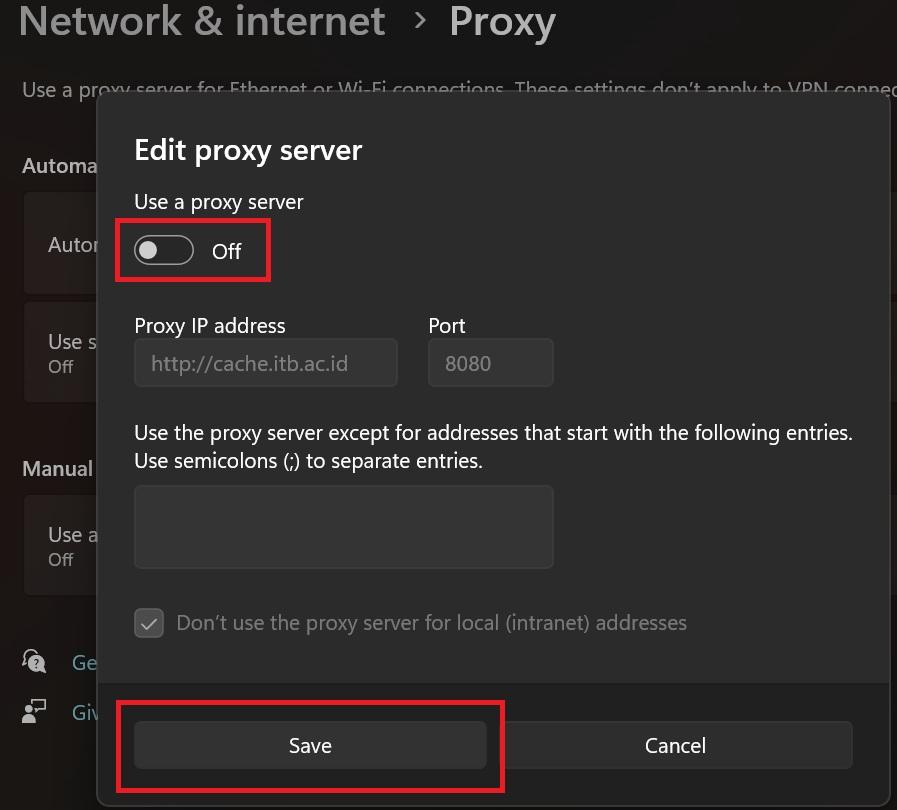Click the Use a proxy server label

(219, 202)
